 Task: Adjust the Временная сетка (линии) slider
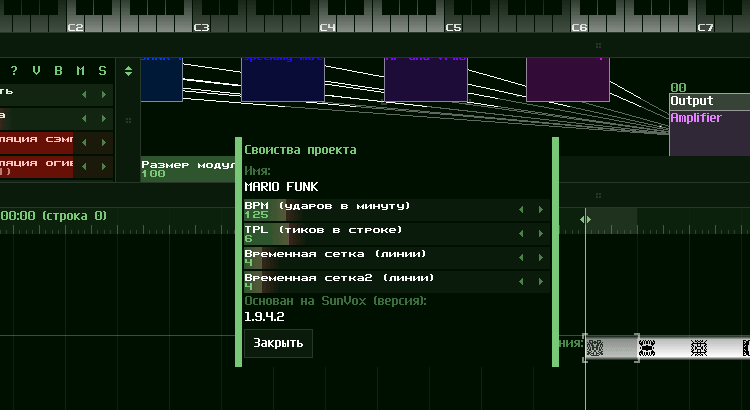pos(397,258)
